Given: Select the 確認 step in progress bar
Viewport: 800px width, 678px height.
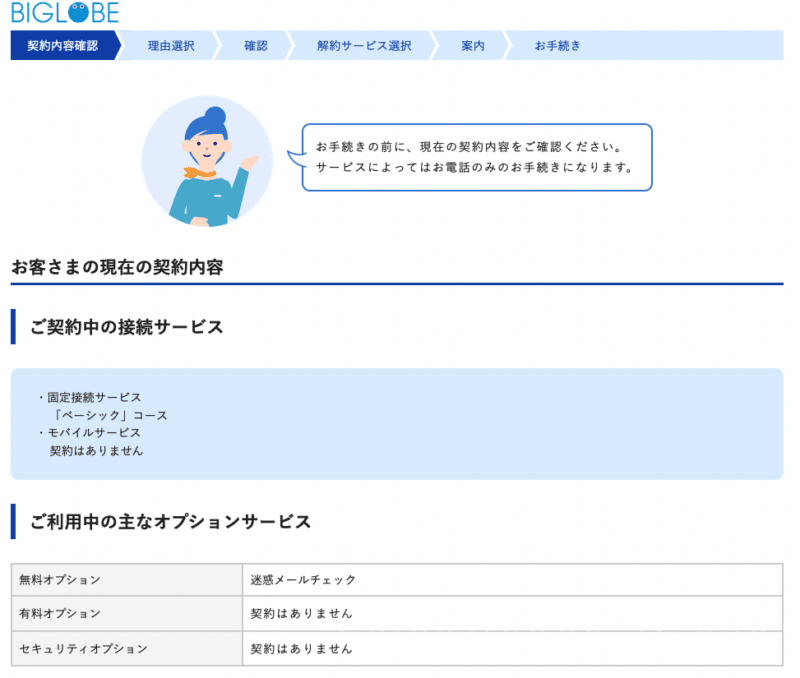Looking at the screenshot, I should pos(256,46).
